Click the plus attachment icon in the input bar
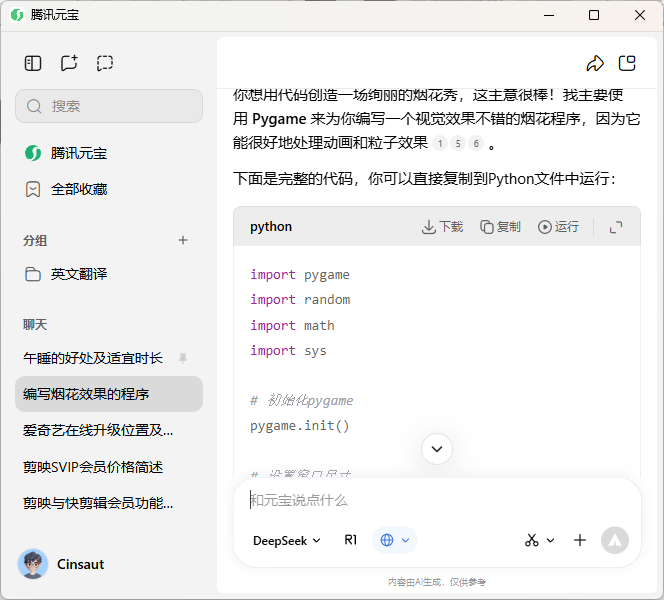The image size is (664, 600). pos(580,540)
